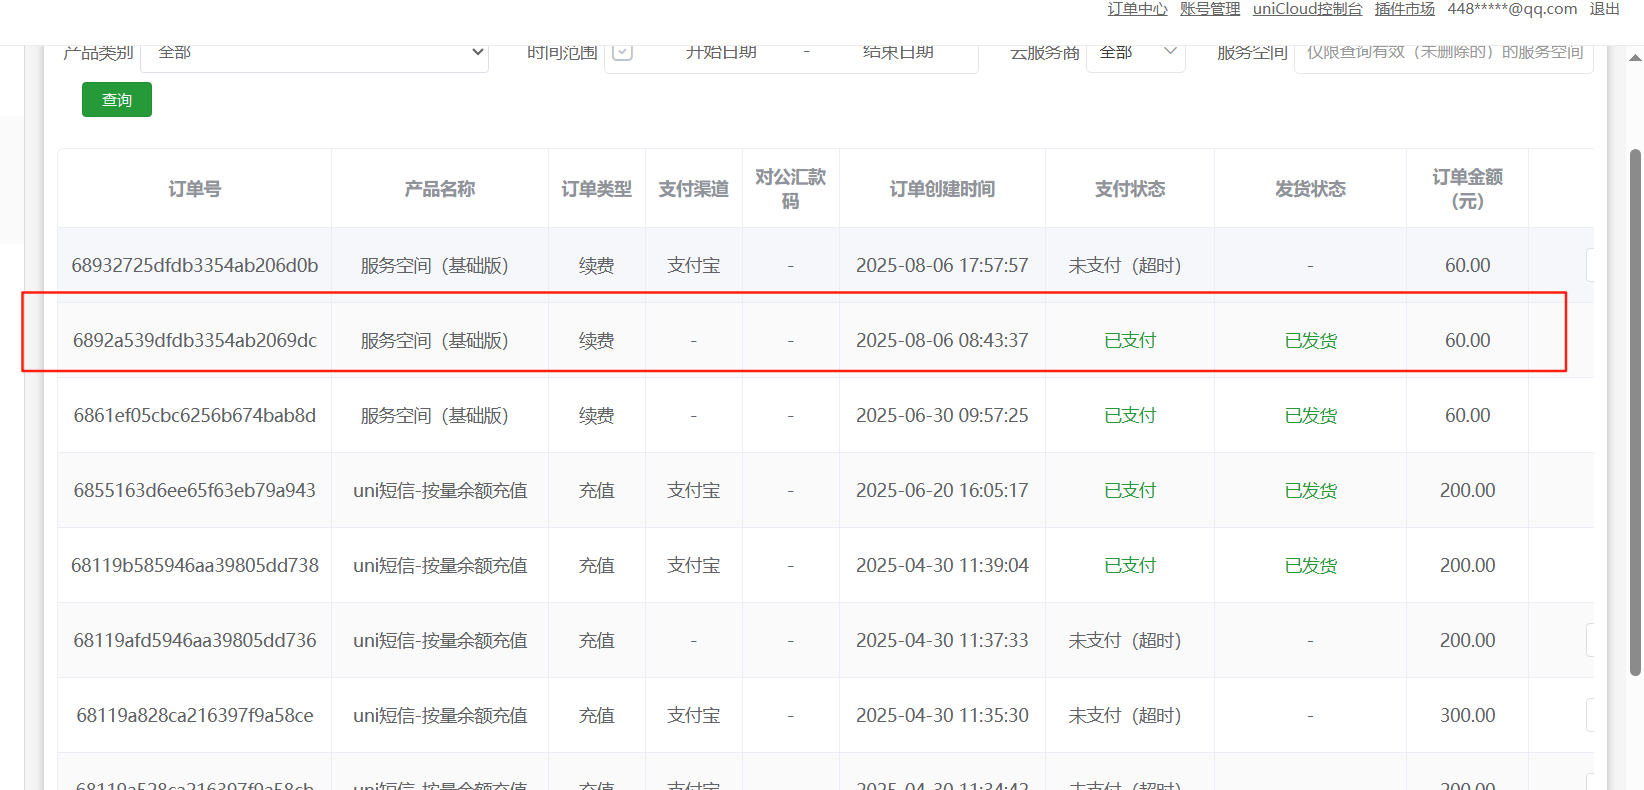Focus the 服务空间 search input
This screenshot has height=790, width=1644.
click(1444, 52)
